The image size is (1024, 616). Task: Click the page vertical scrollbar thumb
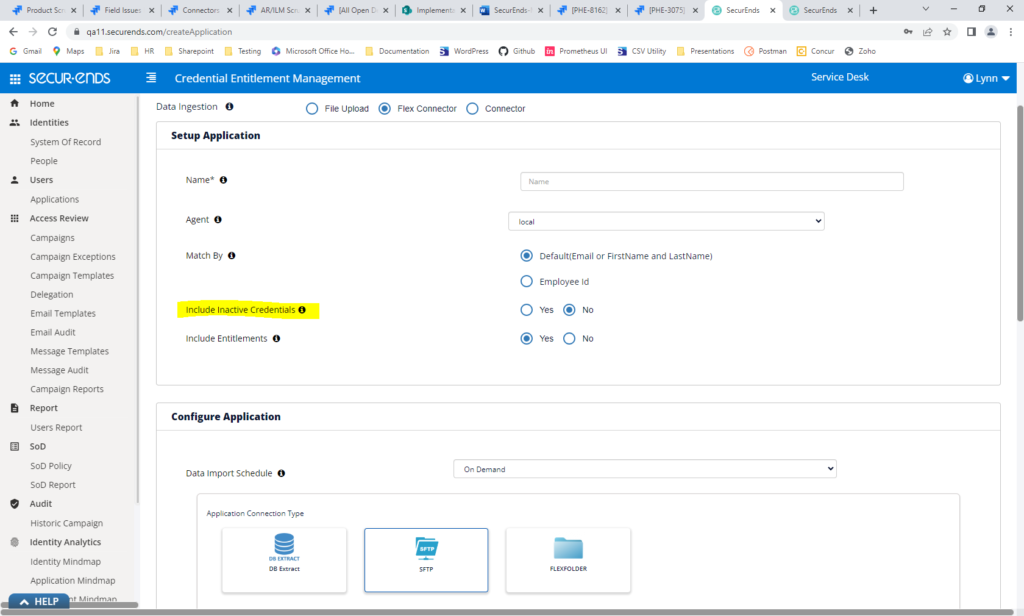[1019, 213]
